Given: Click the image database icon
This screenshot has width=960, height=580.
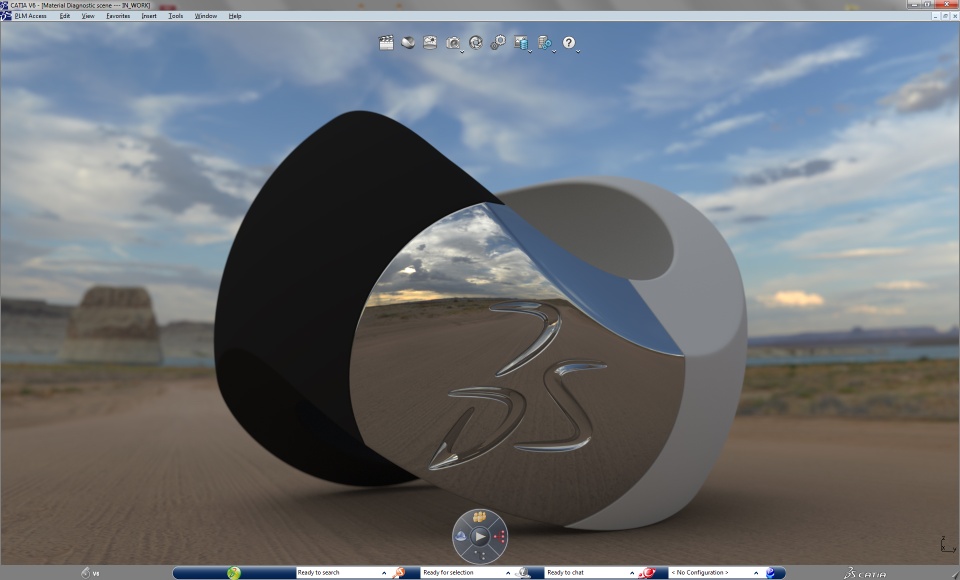Looking at the screenshot, I should 520,42.
